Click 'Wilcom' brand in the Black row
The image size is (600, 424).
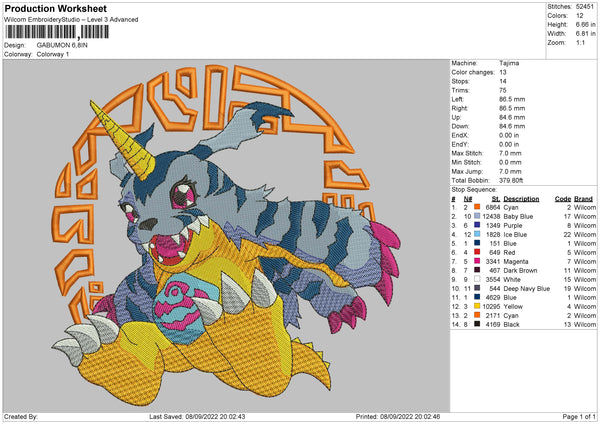[585, 325]
